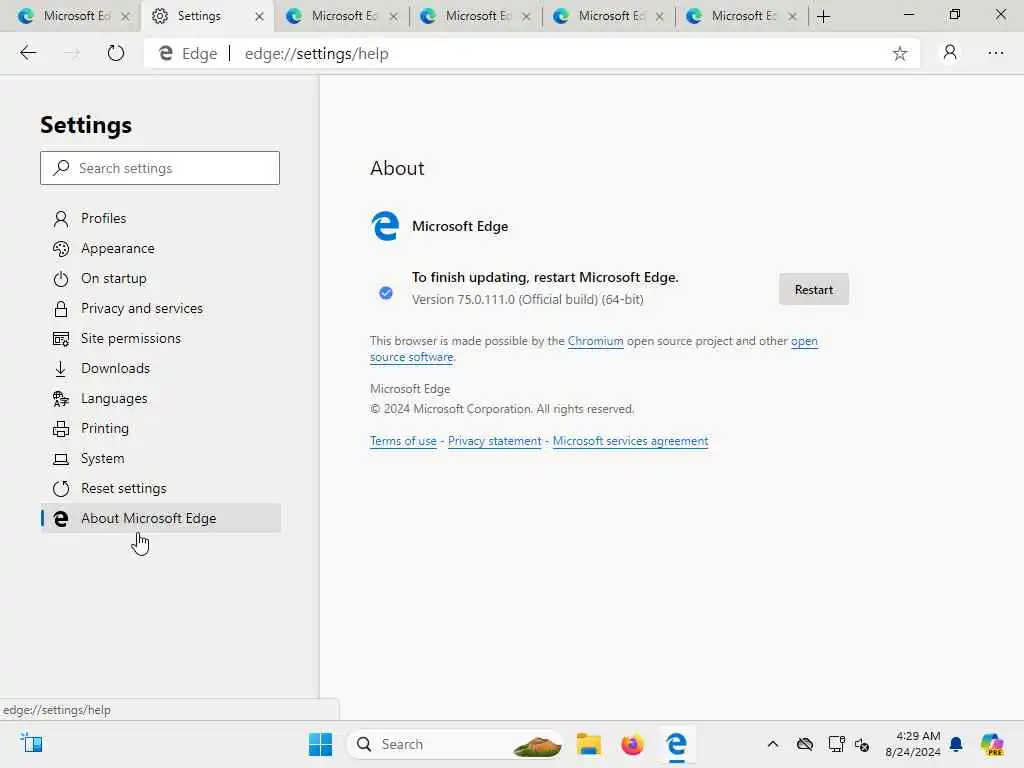Open the Chromium link
This screenshot has height=768, width=1024.
595,341
